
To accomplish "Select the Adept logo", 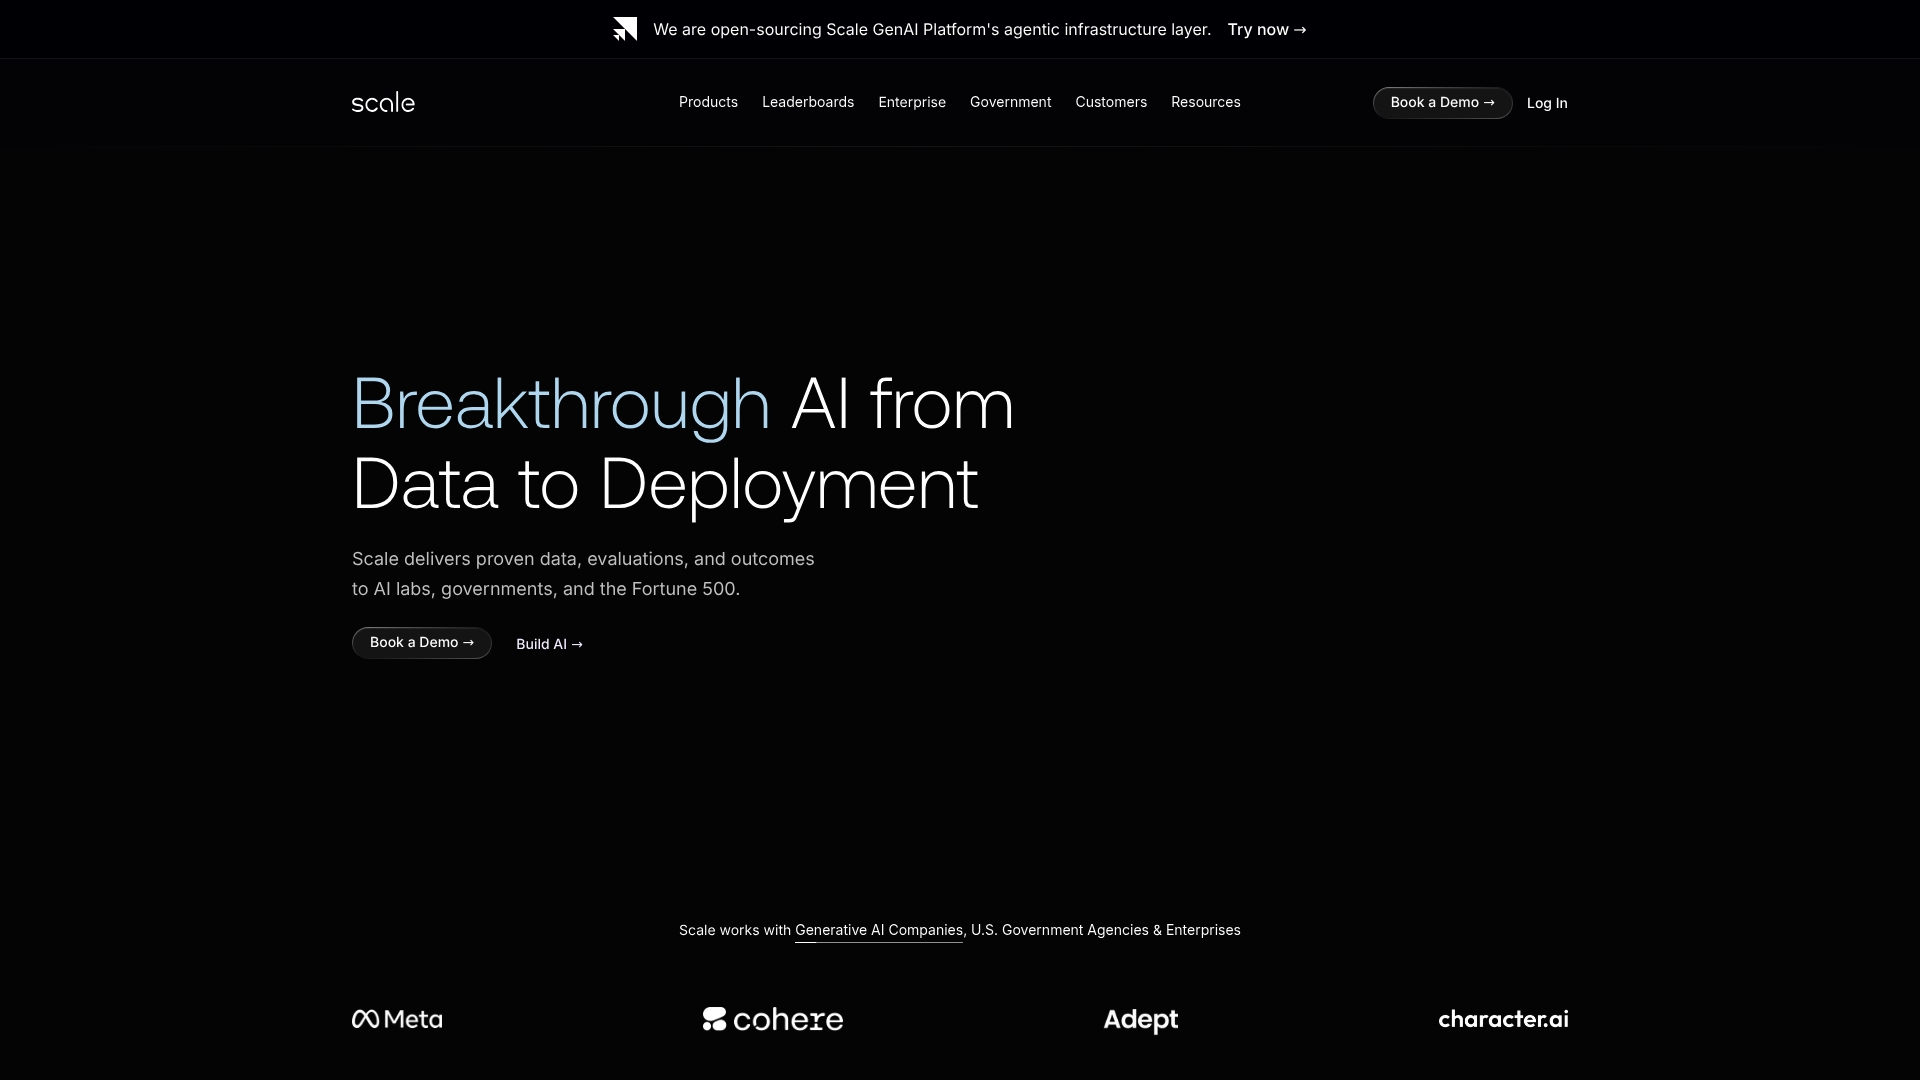I will tap(1141, 1020).
